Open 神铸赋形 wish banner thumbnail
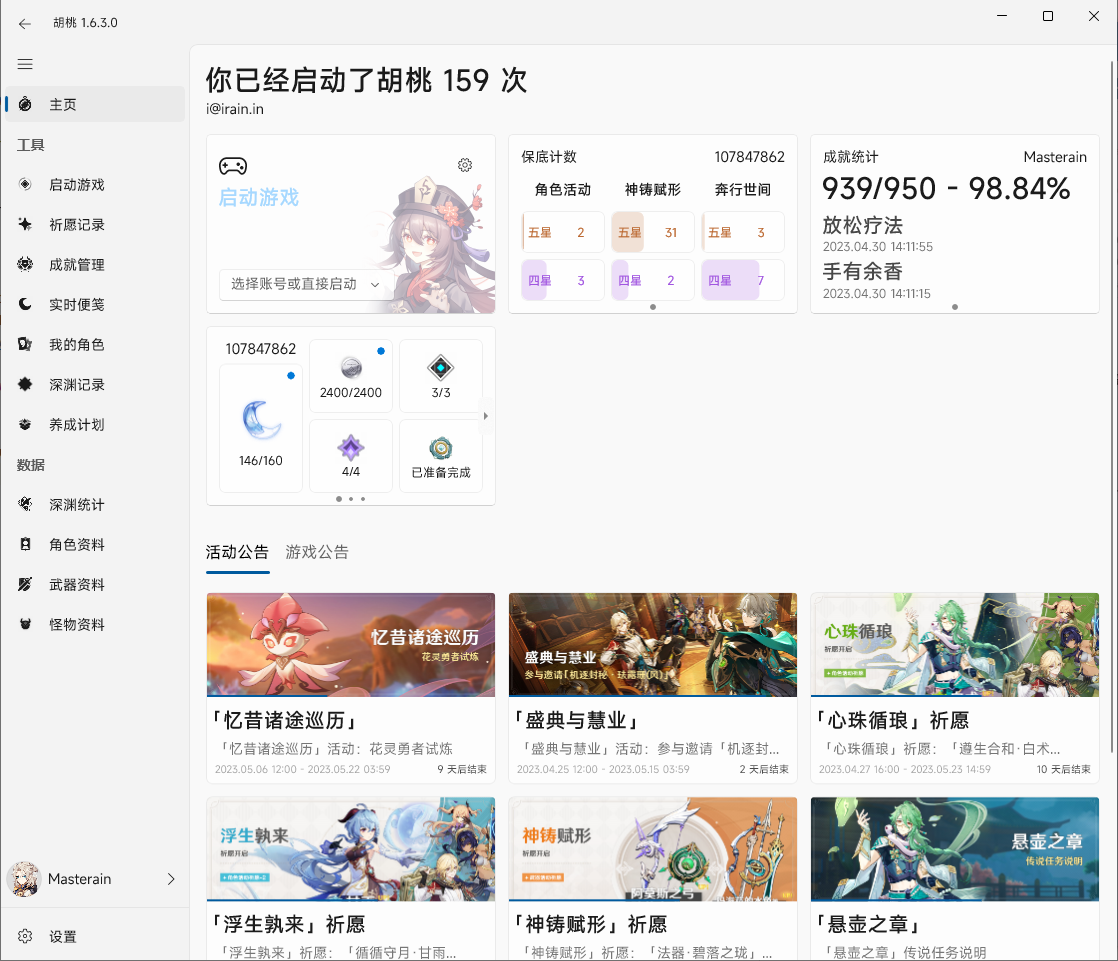Viewport: 1118px width, 961px height. tap(652, 849)
